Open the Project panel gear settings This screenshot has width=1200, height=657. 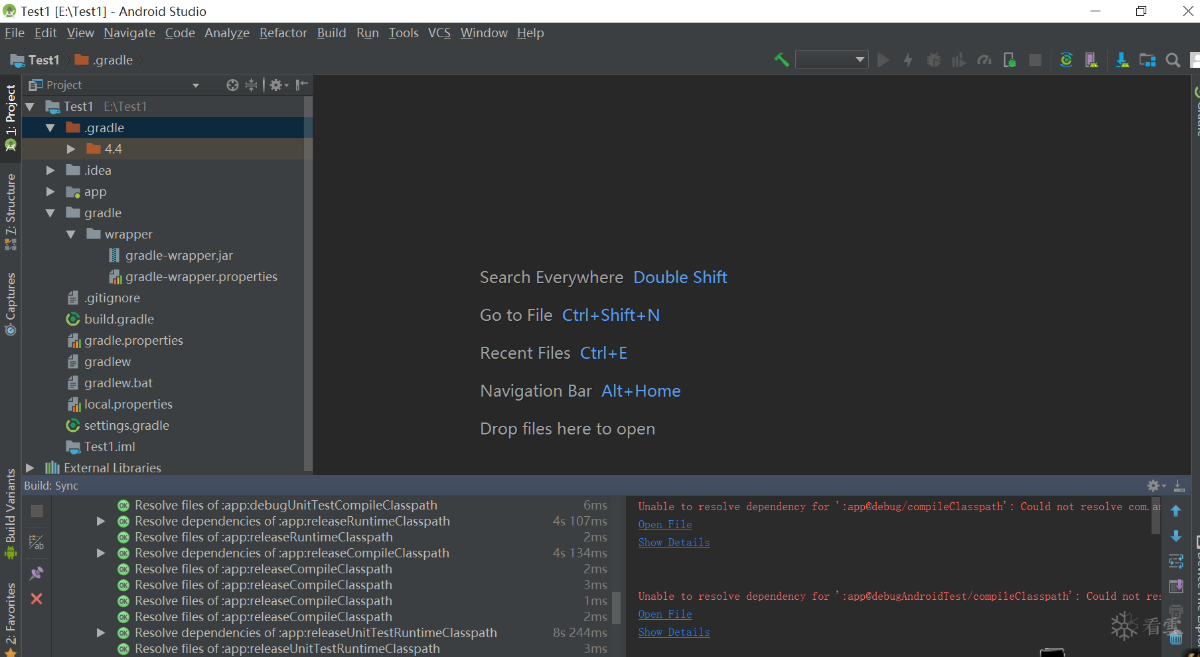[278, 85]
